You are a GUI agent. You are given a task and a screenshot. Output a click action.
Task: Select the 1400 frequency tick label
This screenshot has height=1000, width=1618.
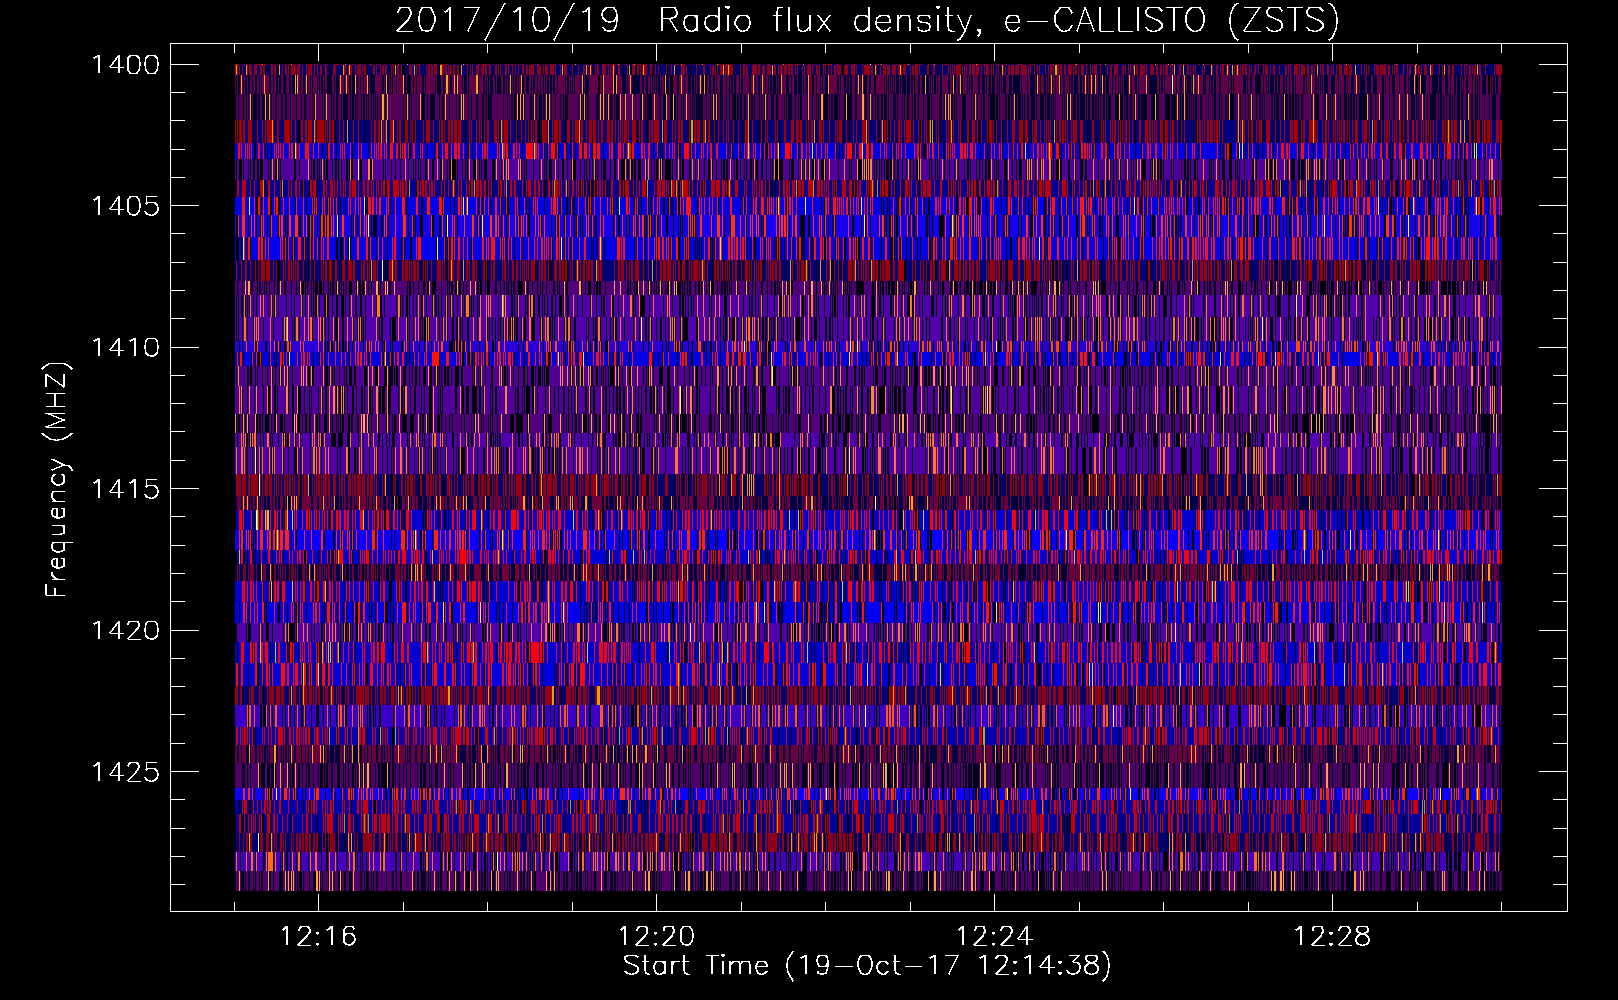(125, 65)
